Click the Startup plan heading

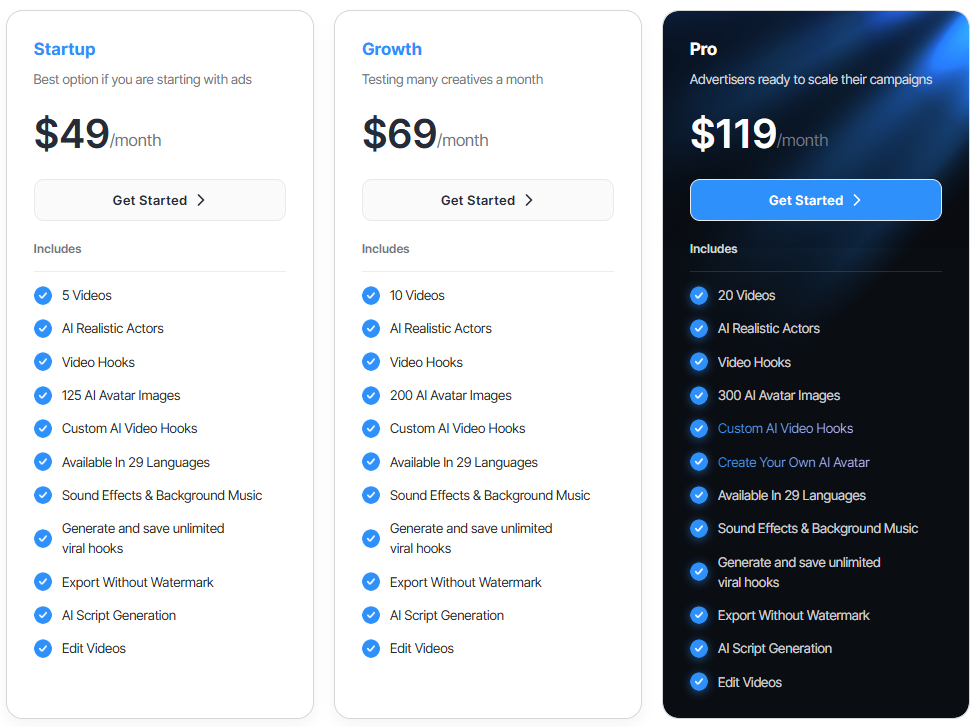click(x=64, y=49)
